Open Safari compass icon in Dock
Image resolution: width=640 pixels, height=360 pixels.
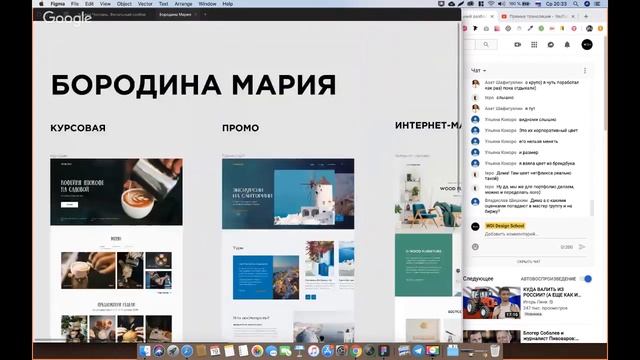pos(187,351)
